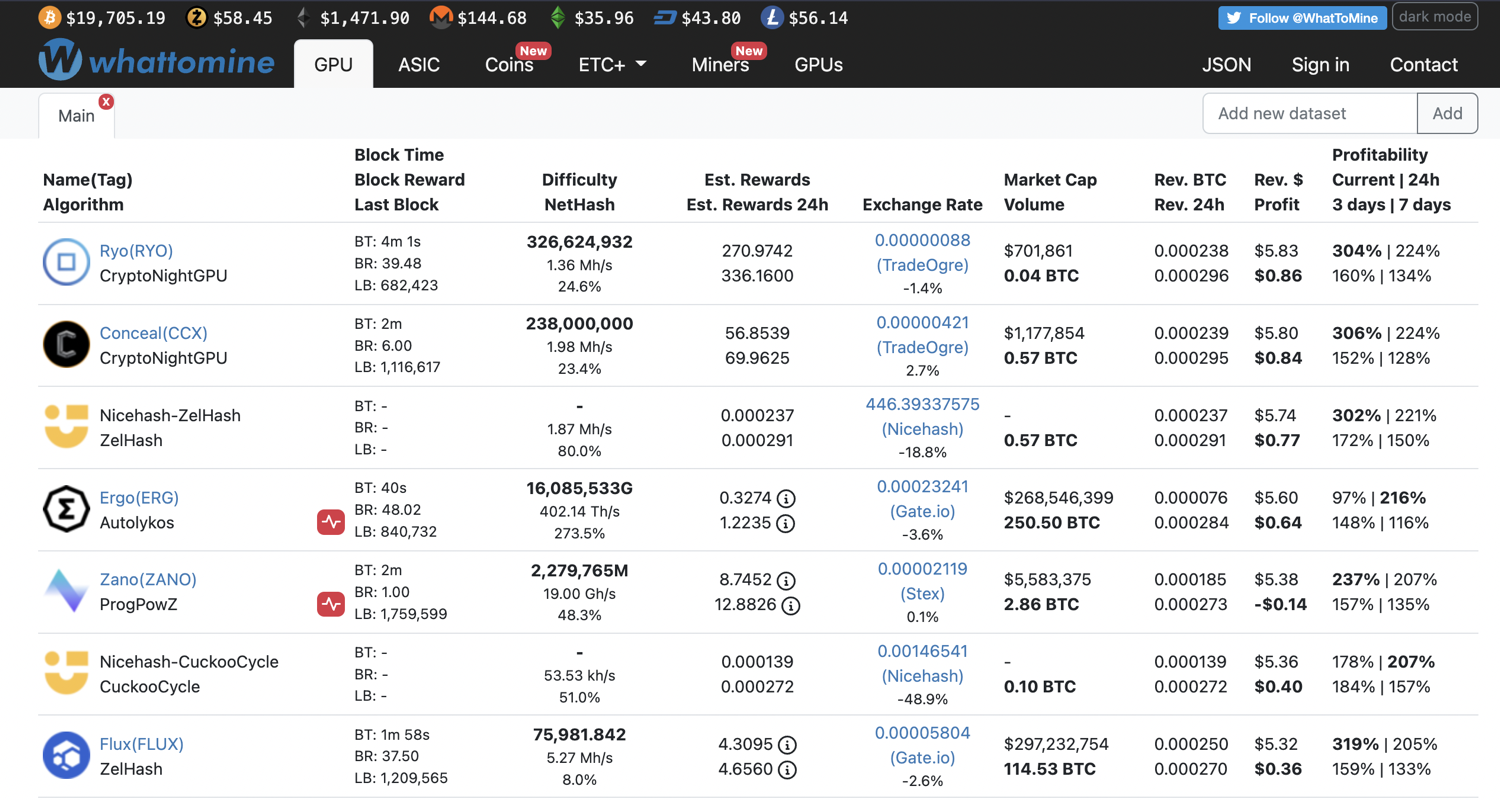Click the Ryo coin logo icon

67,263
